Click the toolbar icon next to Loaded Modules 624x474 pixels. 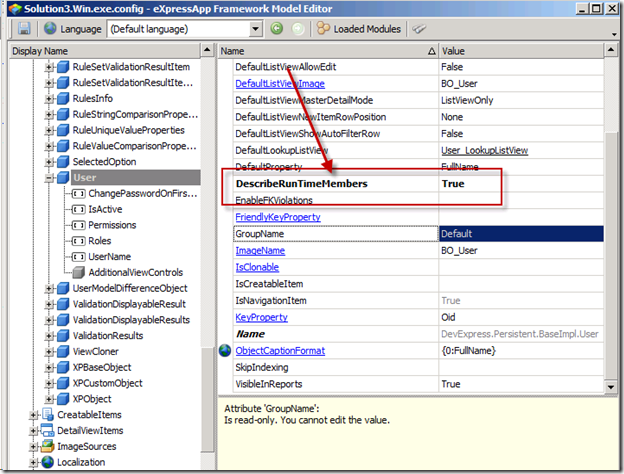(419, 29)
